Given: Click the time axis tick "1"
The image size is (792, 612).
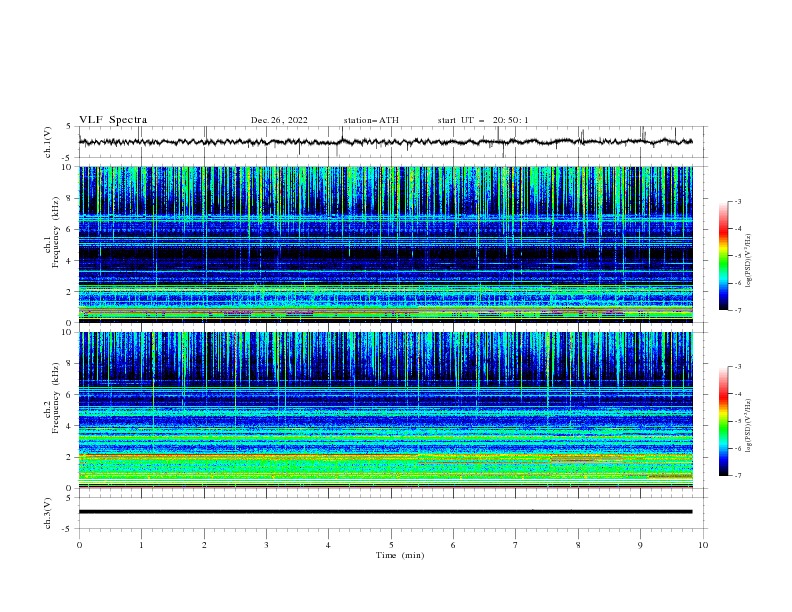Looking at the screenshot, I should coord(141,545).
